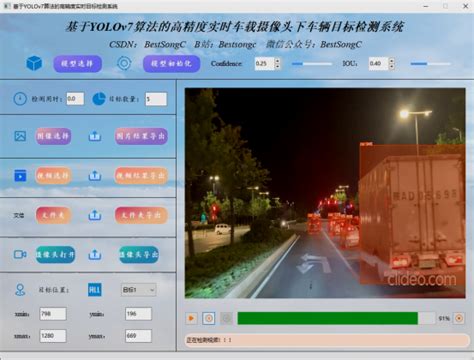
Task: Click the CSDN BestSongC credit text
Action: point(147,44)
